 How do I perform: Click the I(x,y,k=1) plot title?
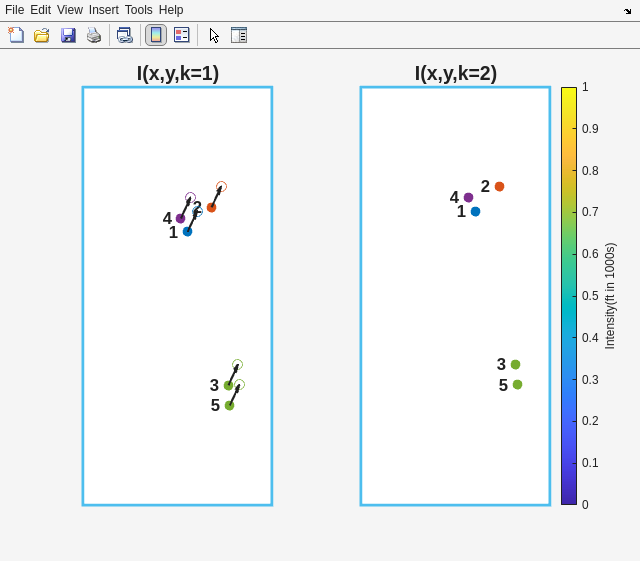pyautogui.click(x=178, y=73)
